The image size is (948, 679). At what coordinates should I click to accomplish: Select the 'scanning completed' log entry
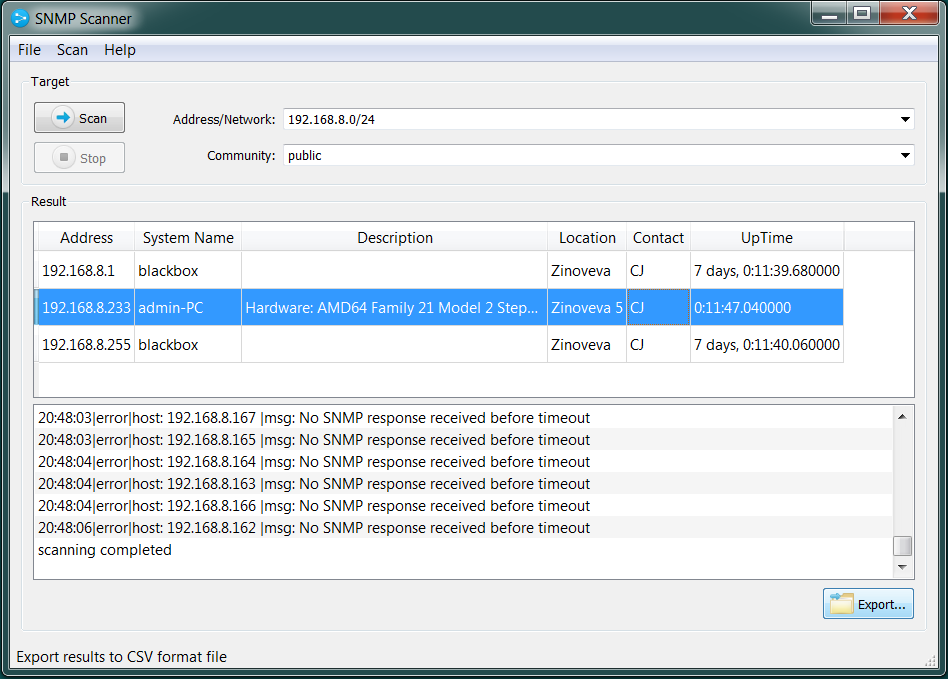pos(104,549)
